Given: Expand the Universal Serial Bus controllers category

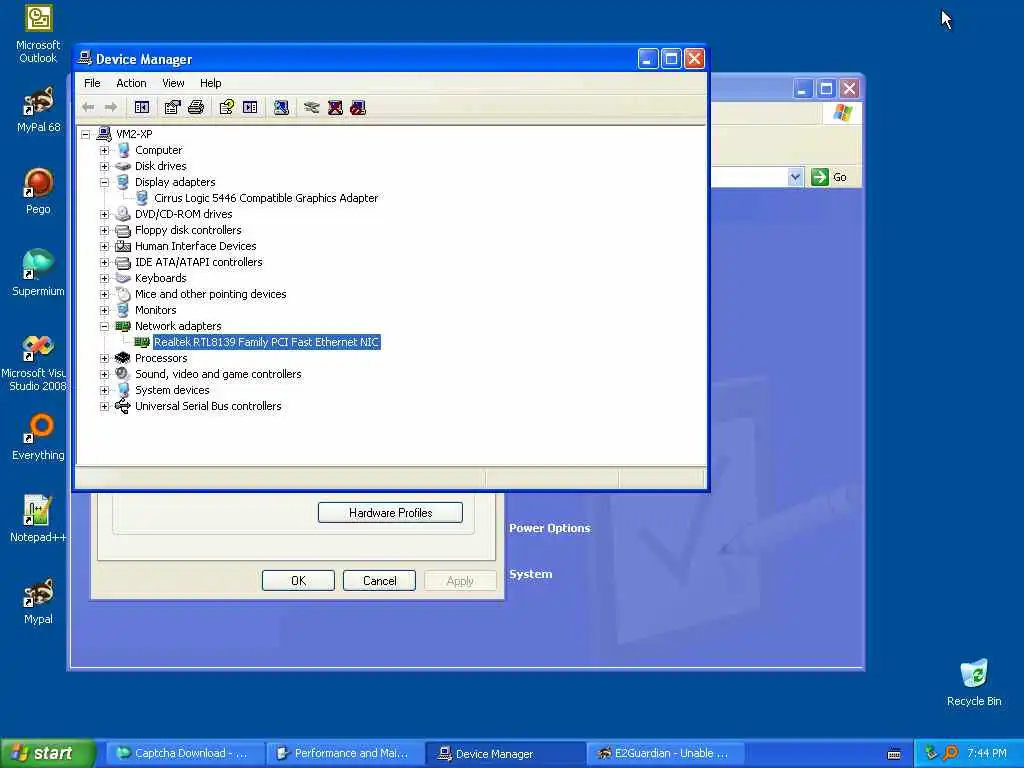Looking at the screenshot, I should 104,406.
